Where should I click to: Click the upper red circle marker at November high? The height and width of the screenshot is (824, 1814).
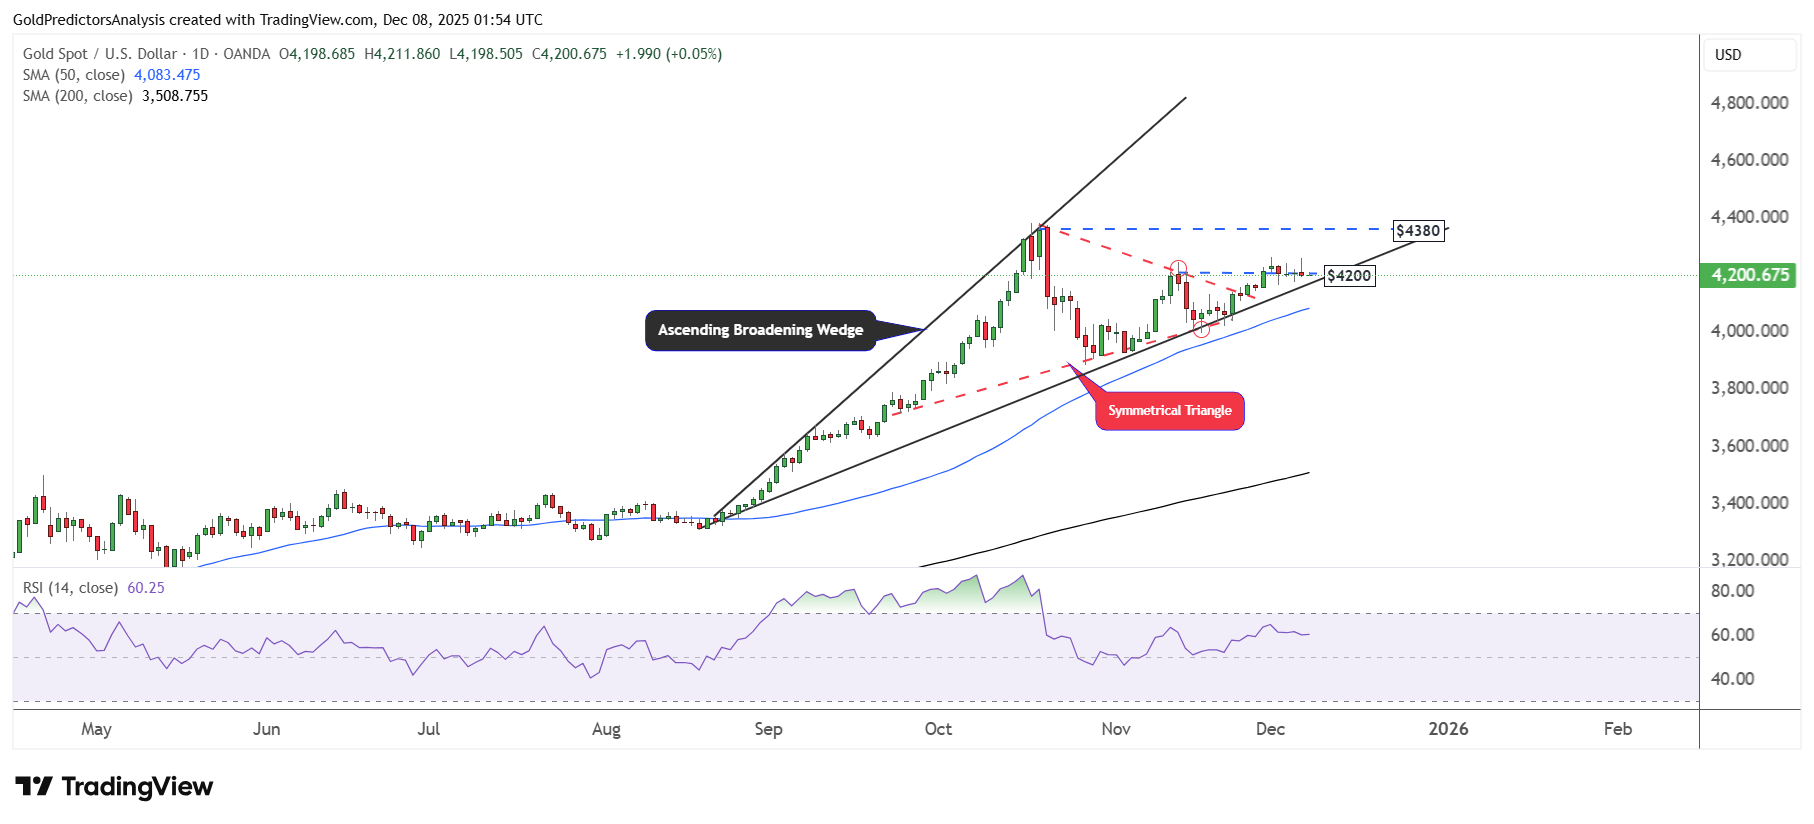click(x=1178, y=268)
